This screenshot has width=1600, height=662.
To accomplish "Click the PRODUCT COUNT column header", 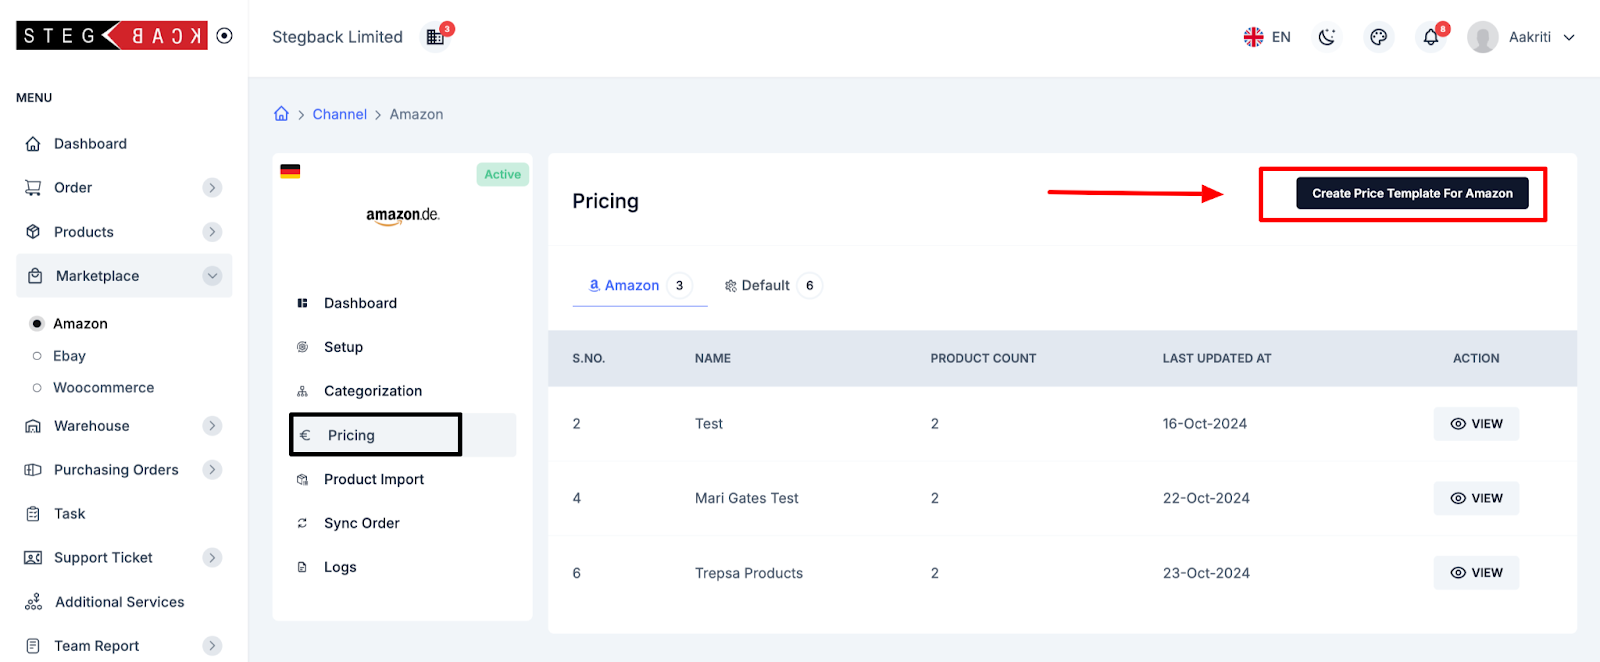I will (983, 358).
